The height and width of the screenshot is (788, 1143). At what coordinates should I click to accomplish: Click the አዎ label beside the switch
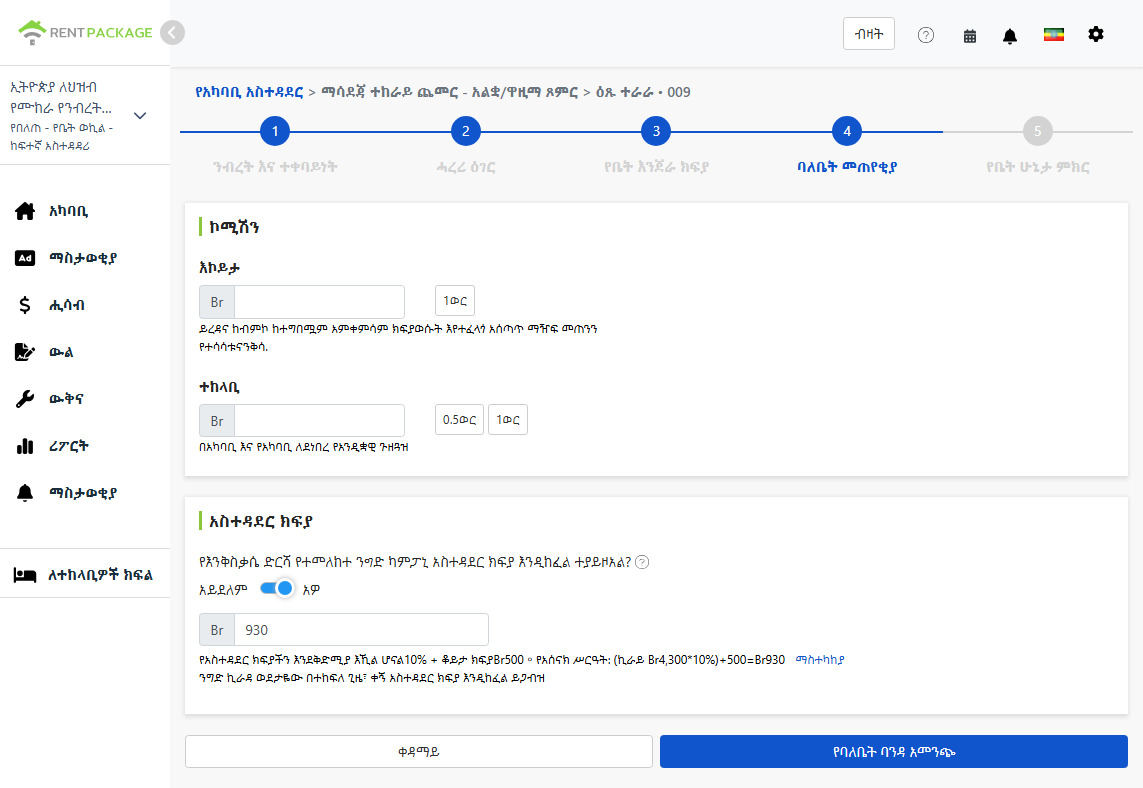tap(311, 589)
